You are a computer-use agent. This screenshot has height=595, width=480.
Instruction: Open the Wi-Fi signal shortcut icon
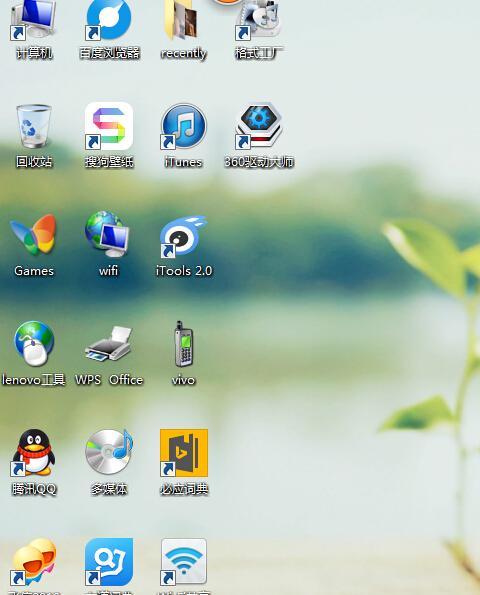click(x=184, y=562)
